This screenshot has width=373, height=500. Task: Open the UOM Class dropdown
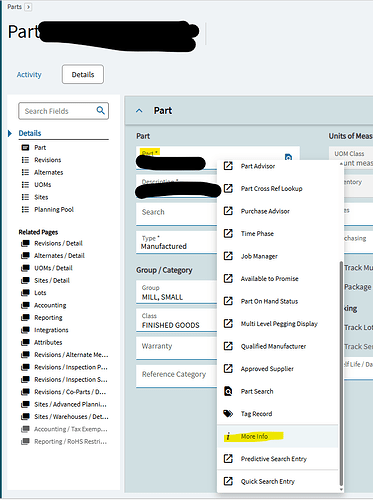[x=351, y=157]
